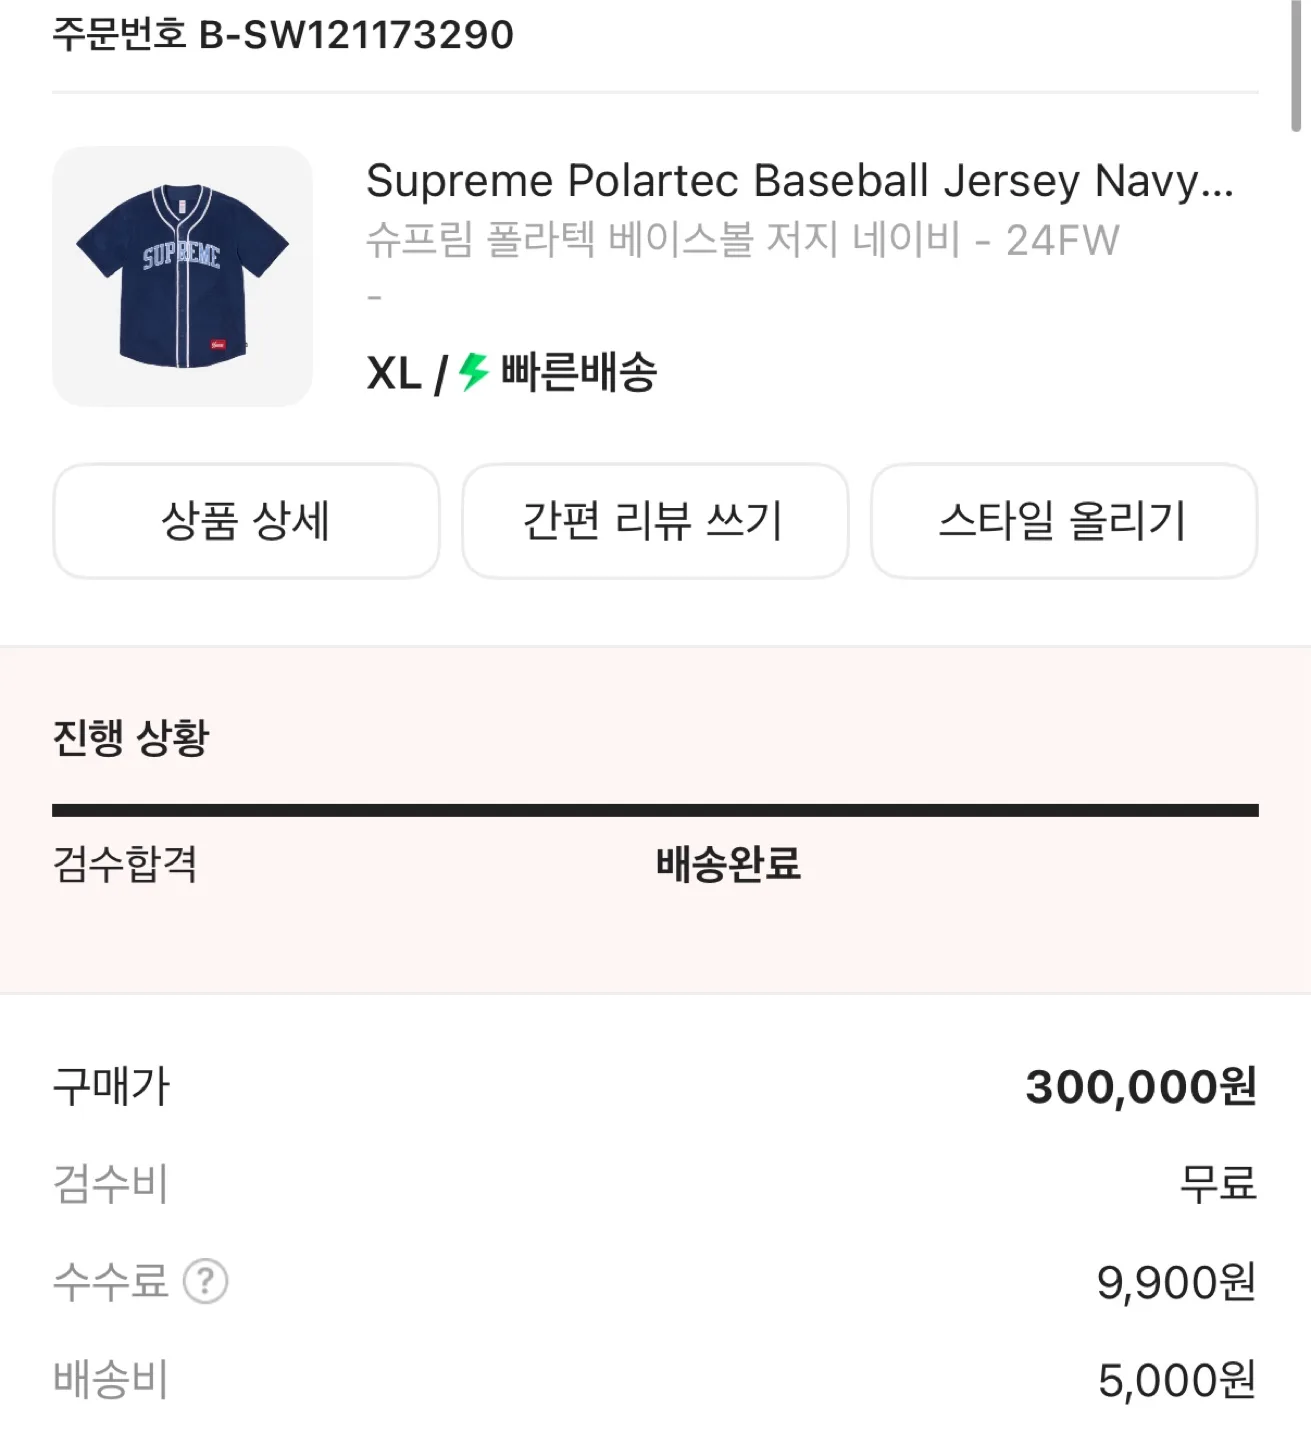Viewport: 1311px width, 1440px height.
Task: Tap the 스타일 올리기 button
Action: pyautogui.click(x=1063, y=521)
